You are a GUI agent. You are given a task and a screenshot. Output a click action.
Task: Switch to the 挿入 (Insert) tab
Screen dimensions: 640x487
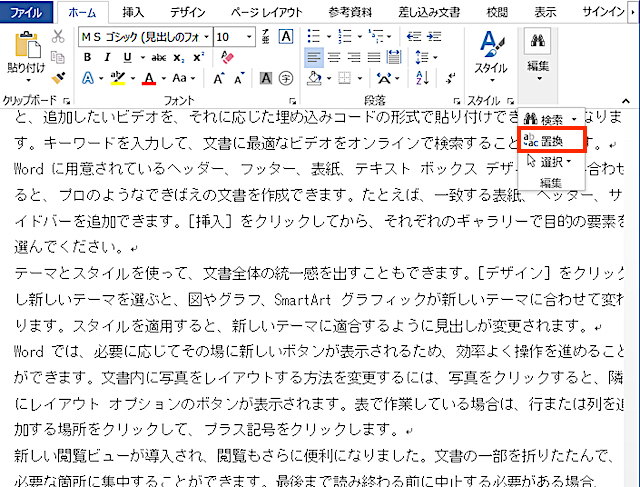[x=132, y=12]
